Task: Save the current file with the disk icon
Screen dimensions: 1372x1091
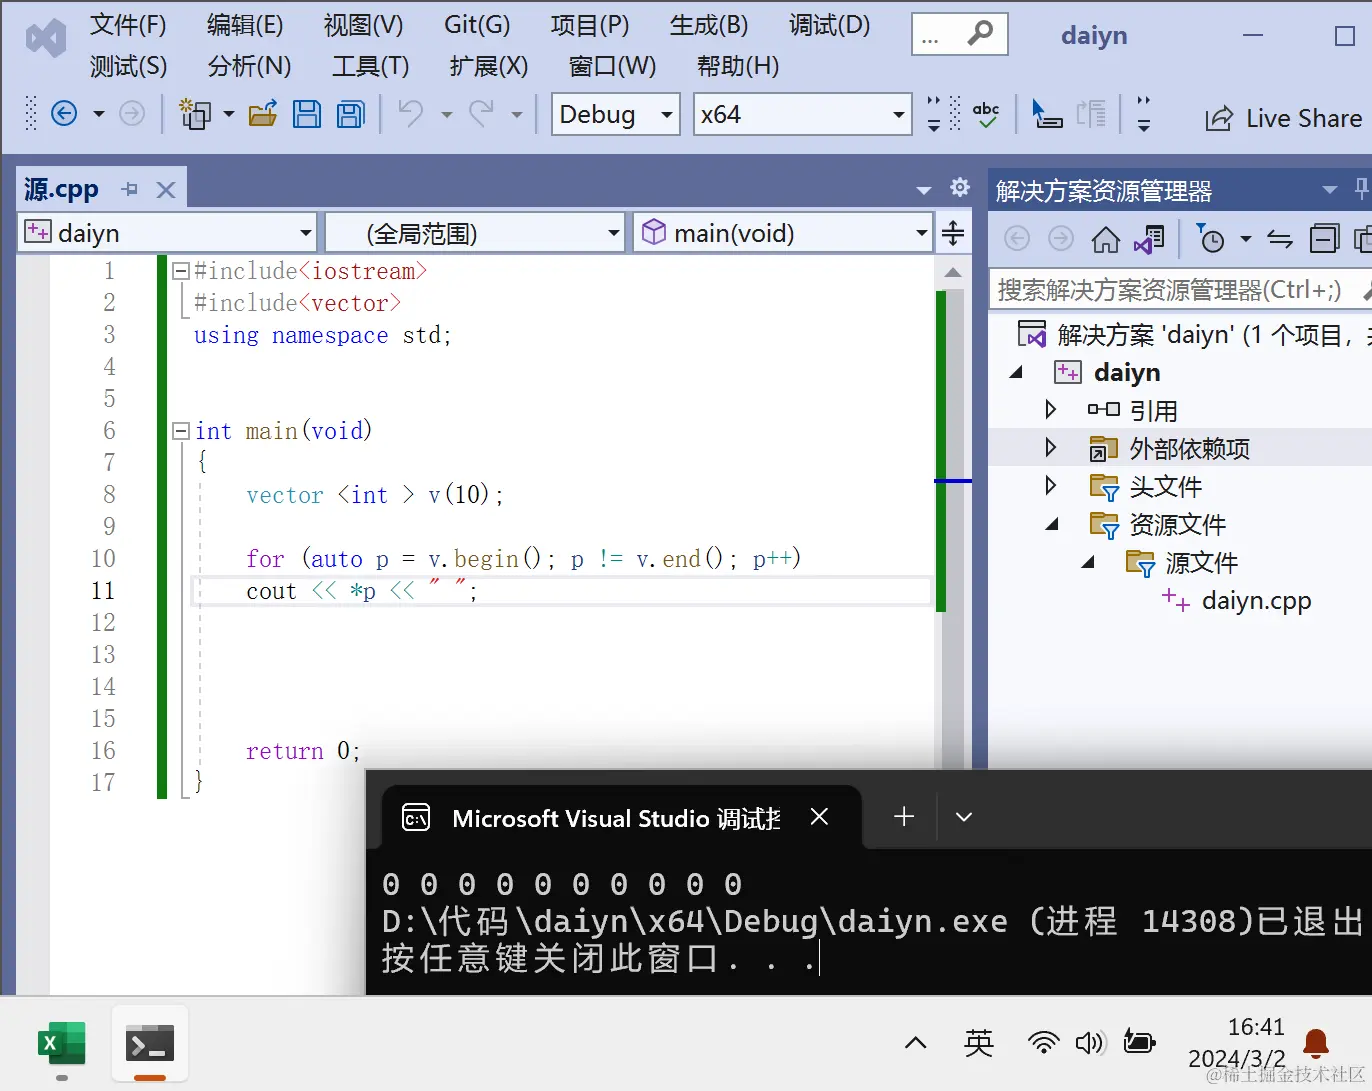Action: click(307, 114)
